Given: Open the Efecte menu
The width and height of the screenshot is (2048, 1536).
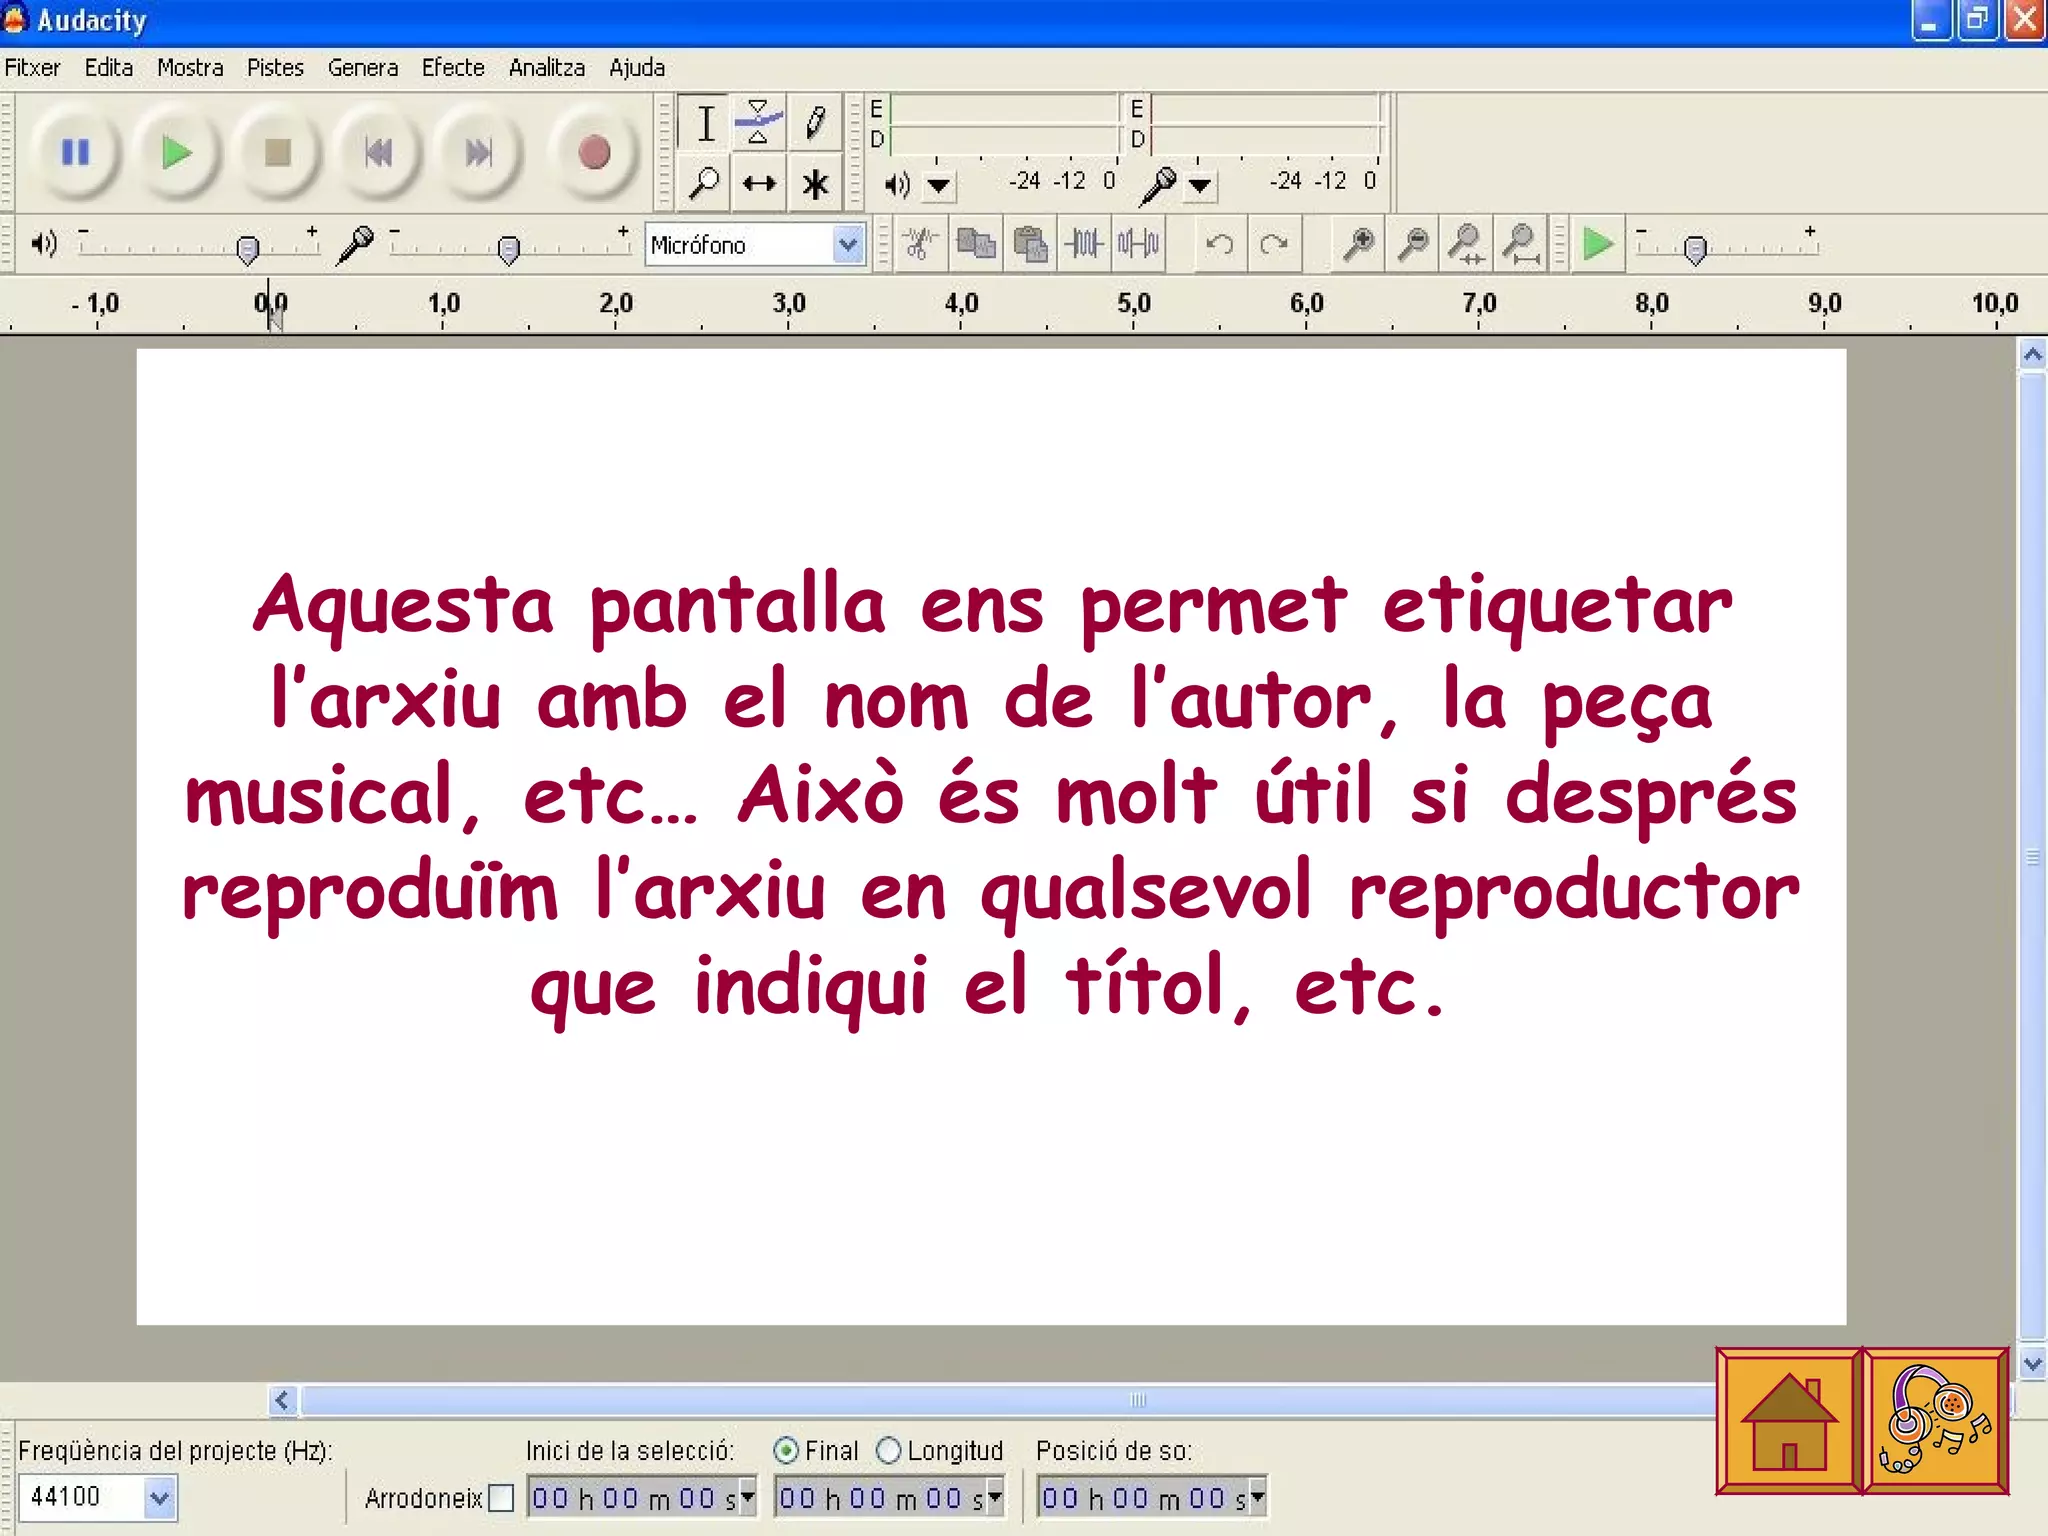Looking at the screenshot, I should coord(453,67).
